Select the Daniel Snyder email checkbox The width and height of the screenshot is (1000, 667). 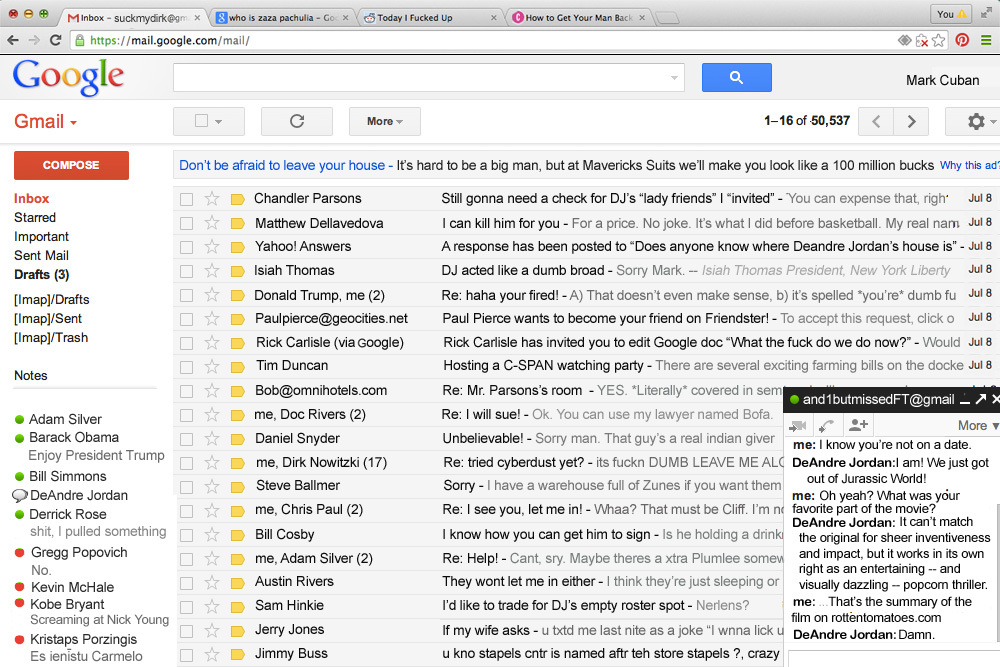coord(186,439)
